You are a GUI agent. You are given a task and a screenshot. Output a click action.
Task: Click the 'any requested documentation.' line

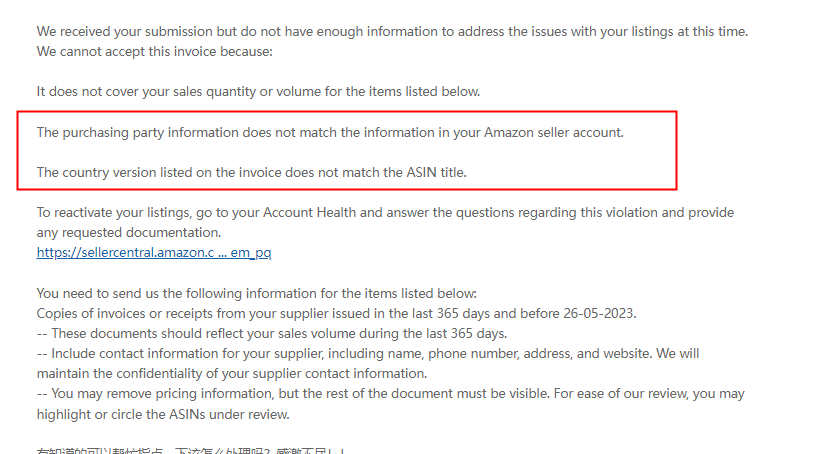point(129,232)
